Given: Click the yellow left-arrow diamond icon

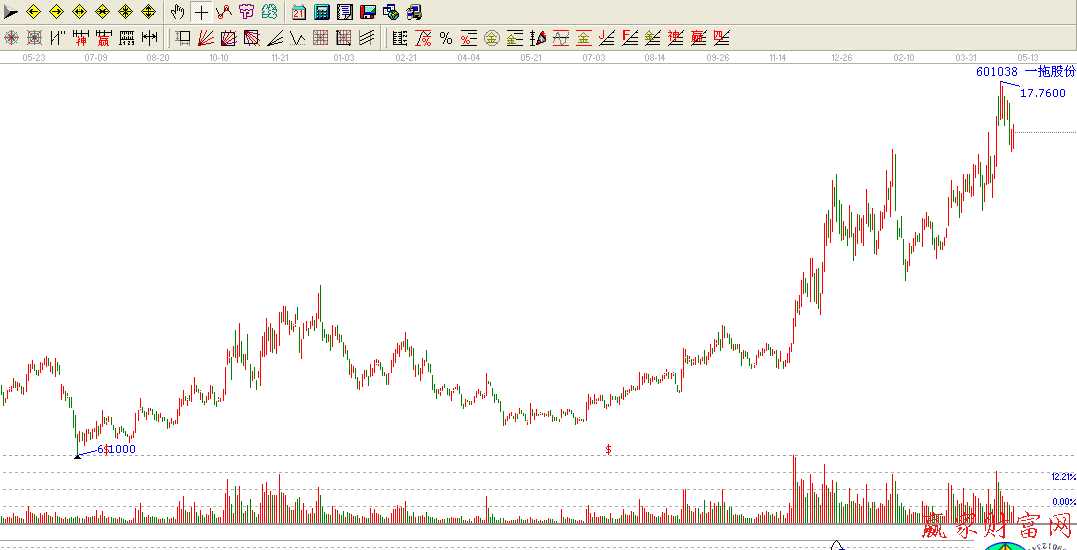Looking at the screenshot, I should click(x=33, y=12).
